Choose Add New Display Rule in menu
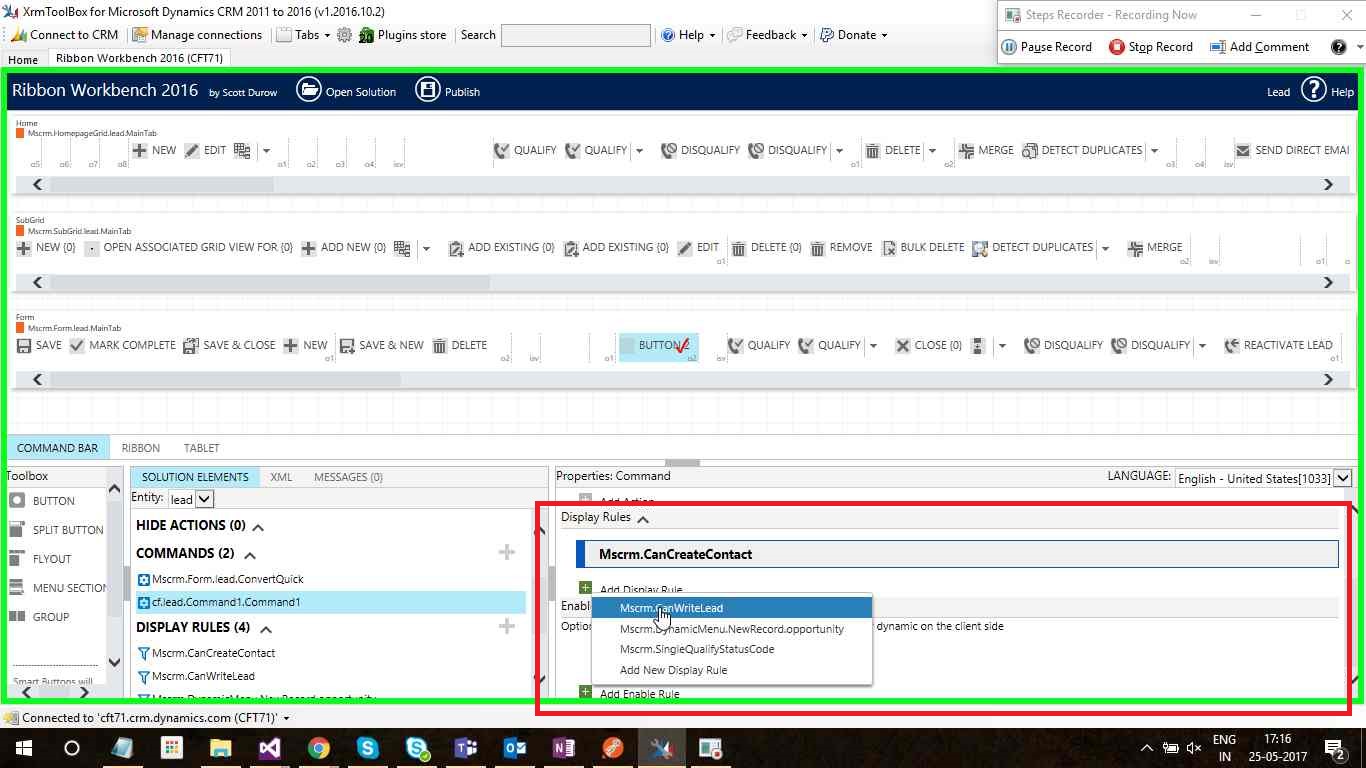1366x768 pixels. [732, 670]
